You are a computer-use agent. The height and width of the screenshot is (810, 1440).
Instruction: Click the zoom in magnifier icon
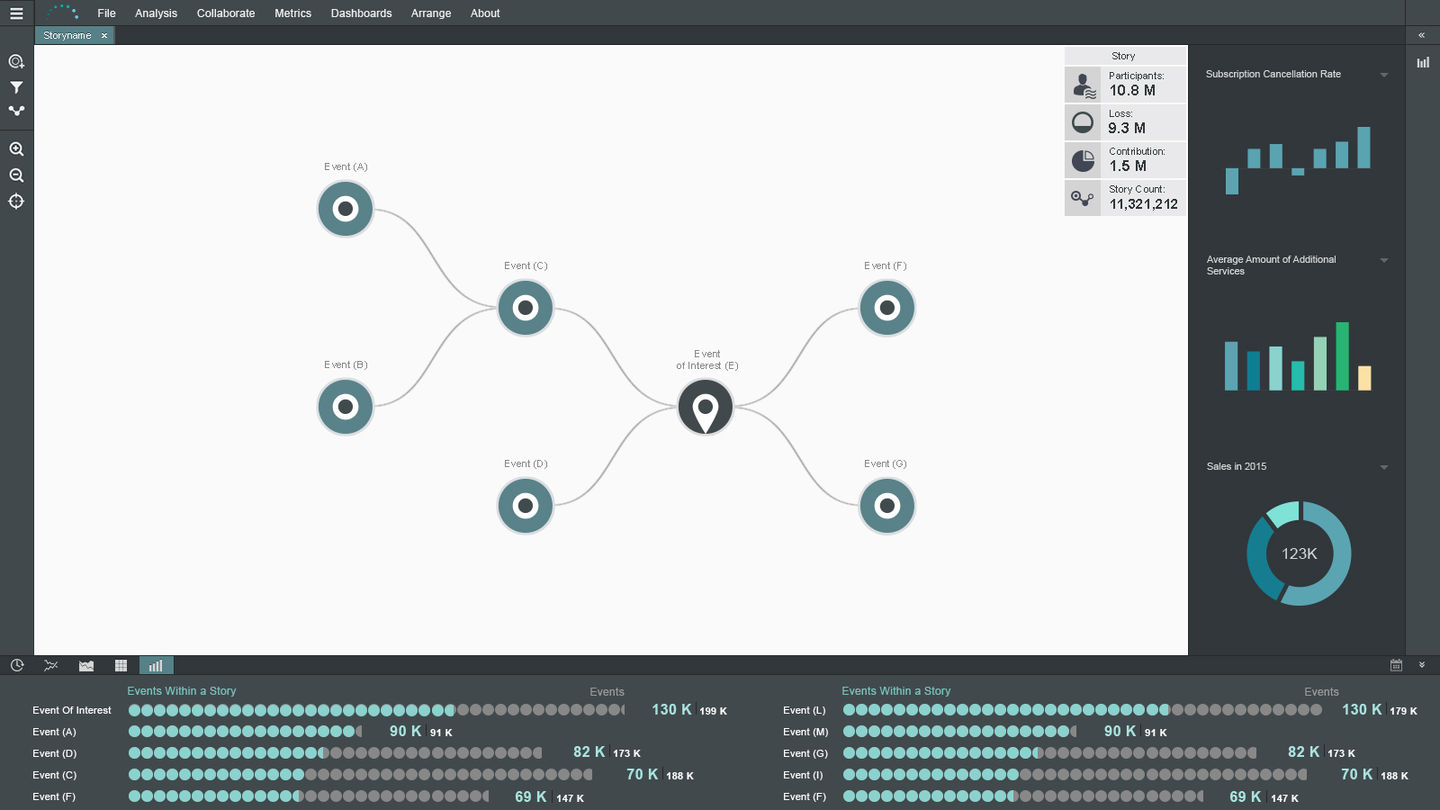pos(16,149)
